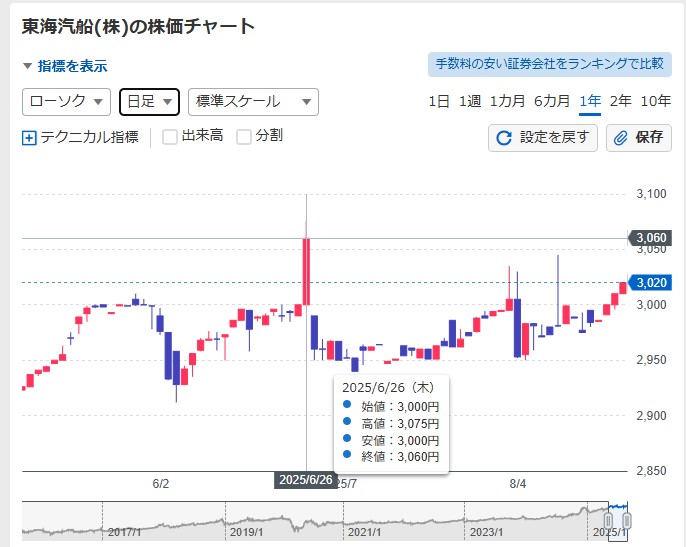This screenshot has height=547, width=686.
Task: Click the 2,850 y-axis label
Action: pyautogui.click(x=651, y=471)
